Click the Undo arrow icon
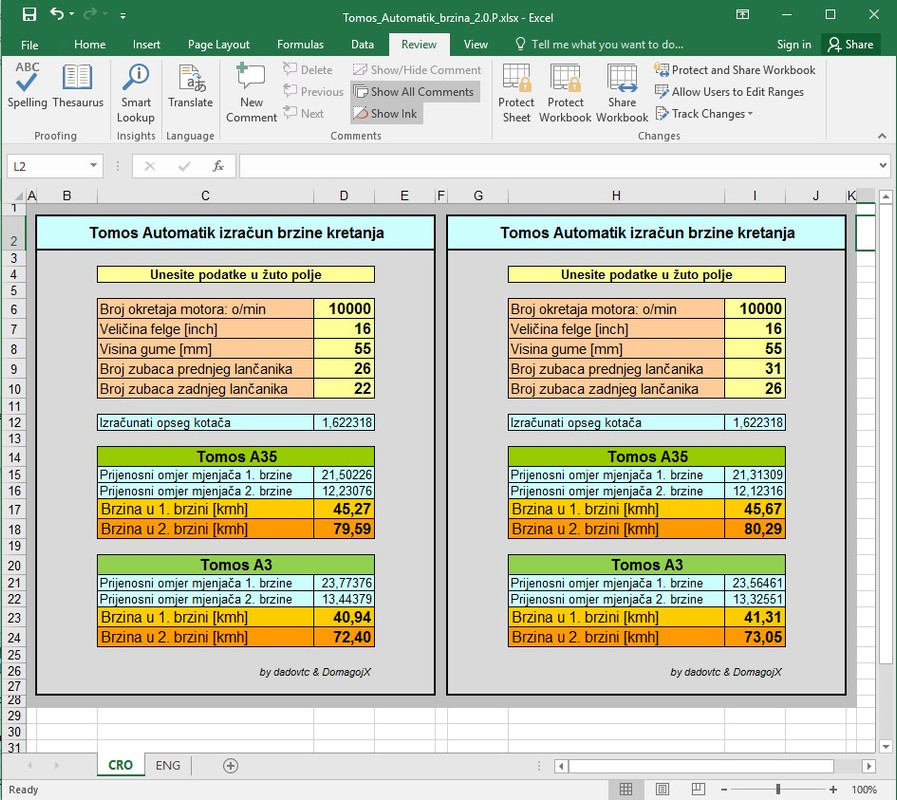 click(x=57, y=14)
